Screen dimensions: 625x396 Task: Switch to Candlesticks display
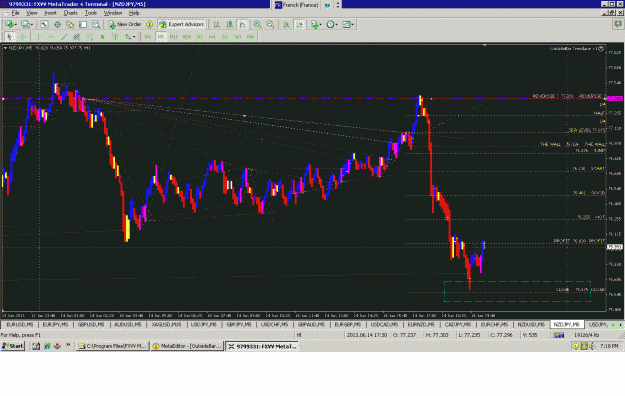point(230,24)
